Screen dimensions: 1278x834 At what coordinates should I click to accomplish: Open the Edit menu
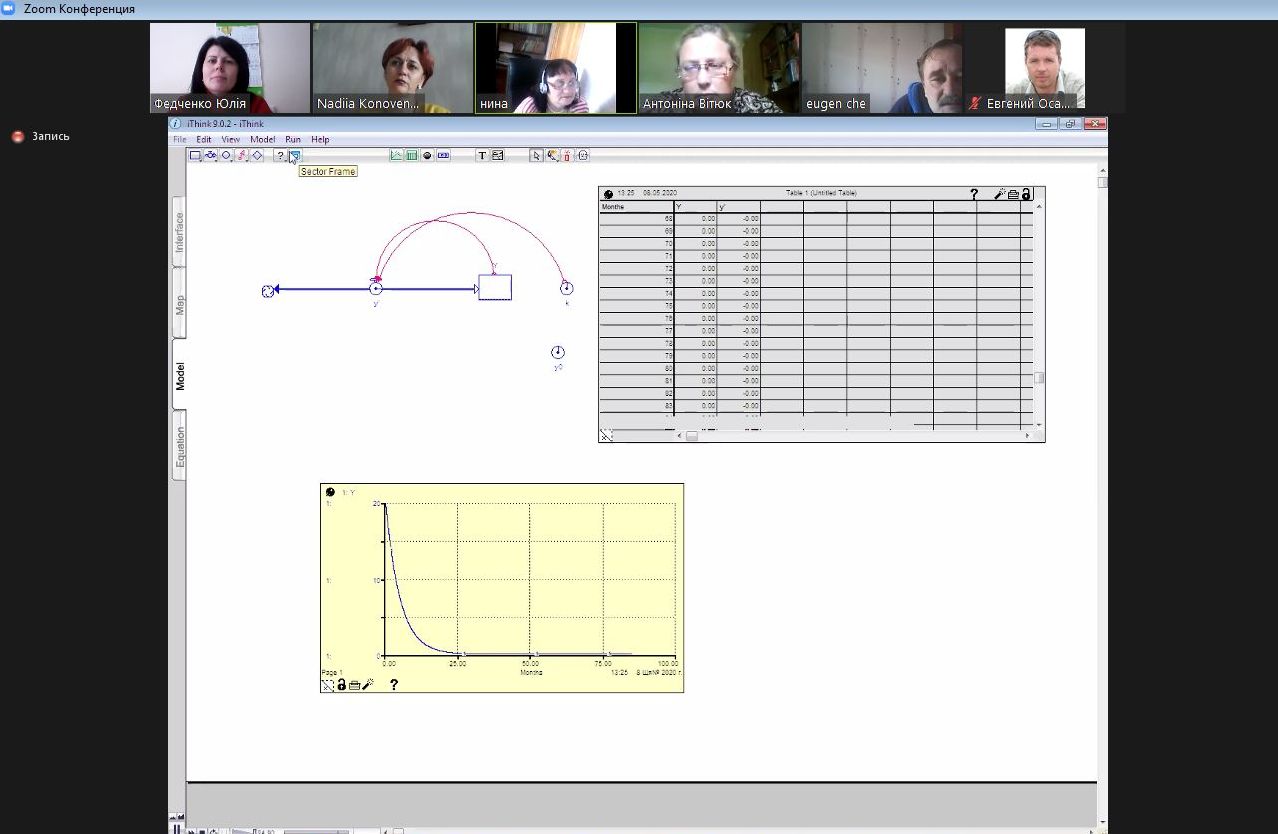[204, 140]
